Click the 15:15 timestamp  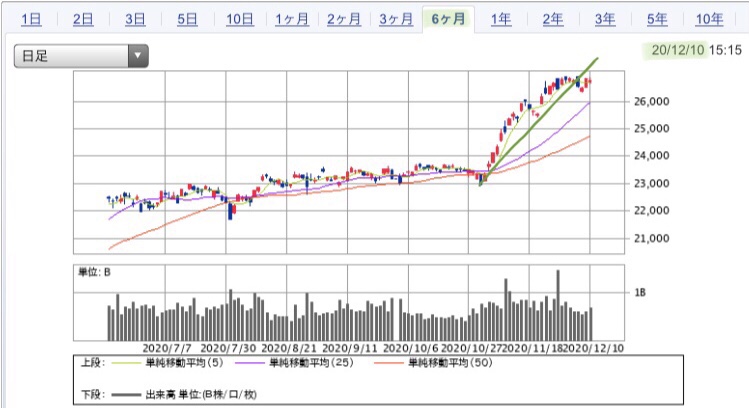725,50
